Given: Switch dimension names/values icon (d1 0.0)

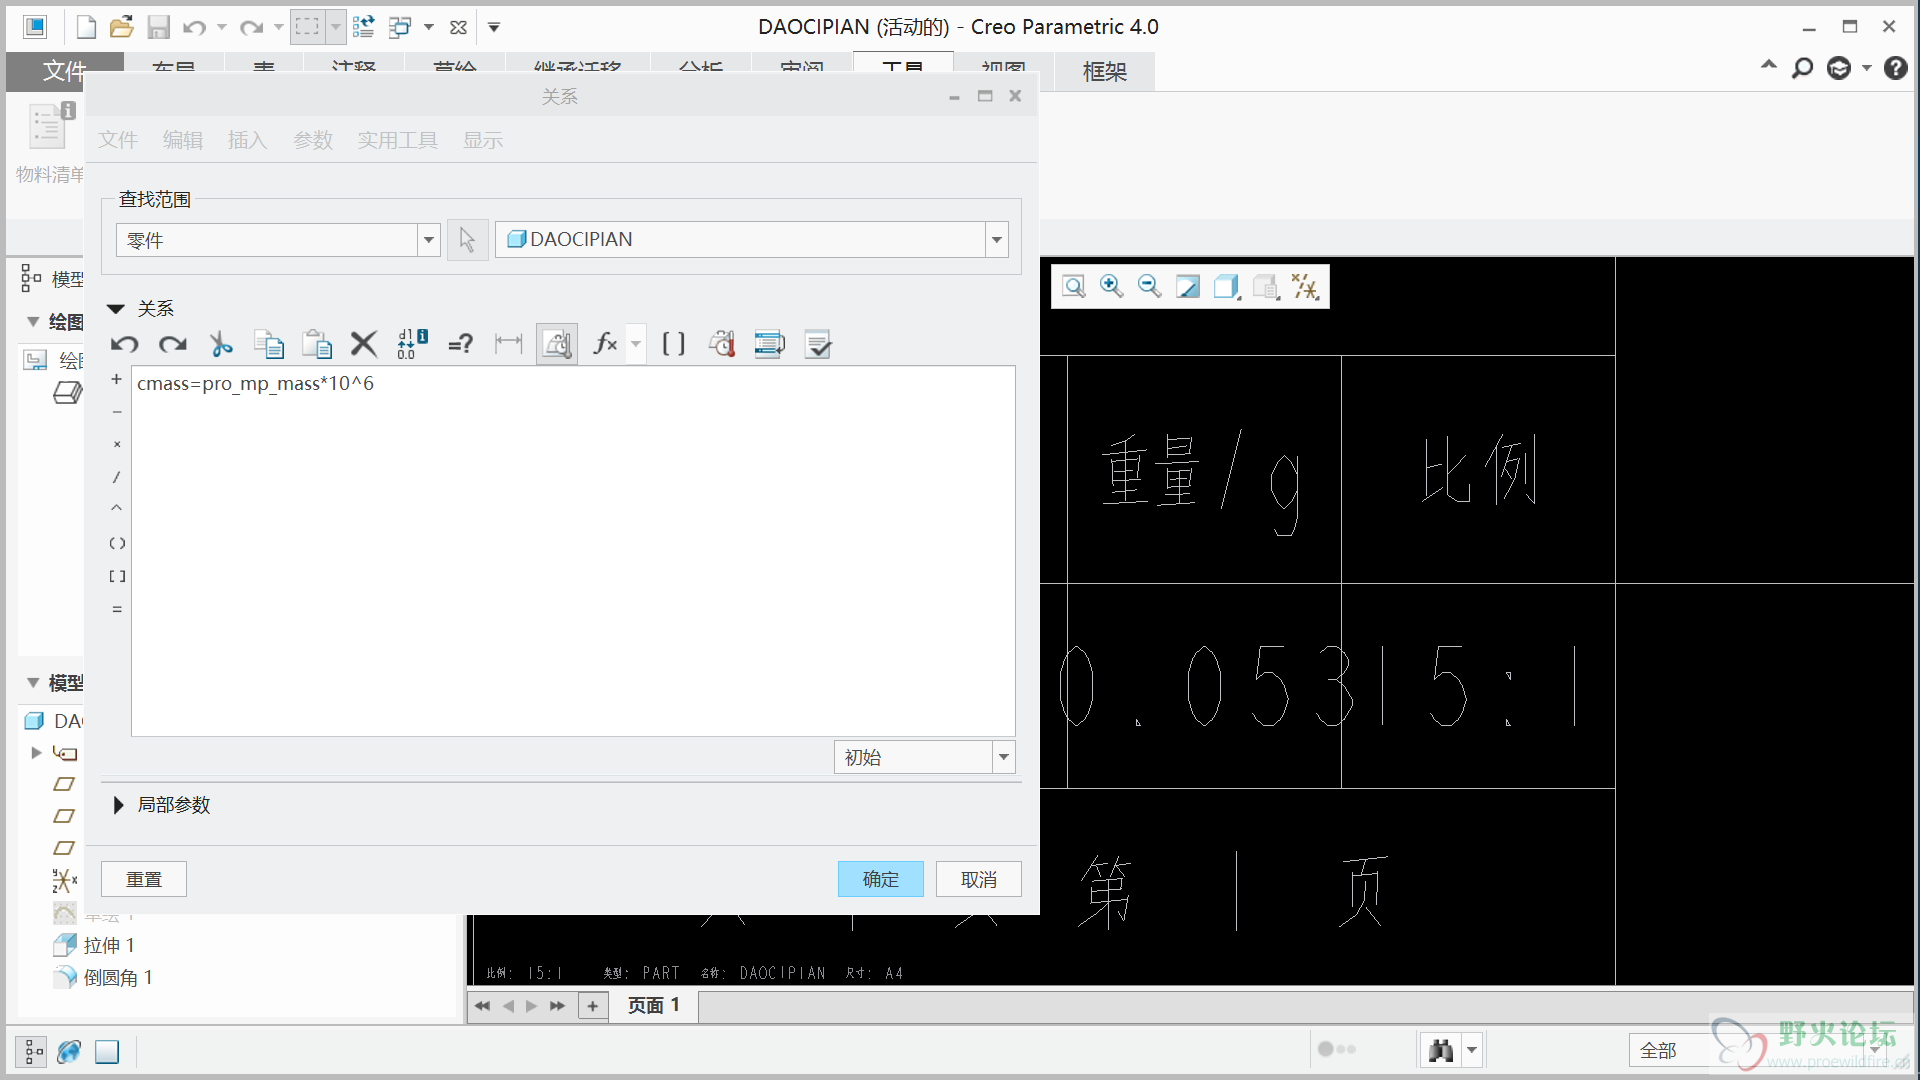Looking at the screenshot, I should pyautogui.click(x=412, y=345).
